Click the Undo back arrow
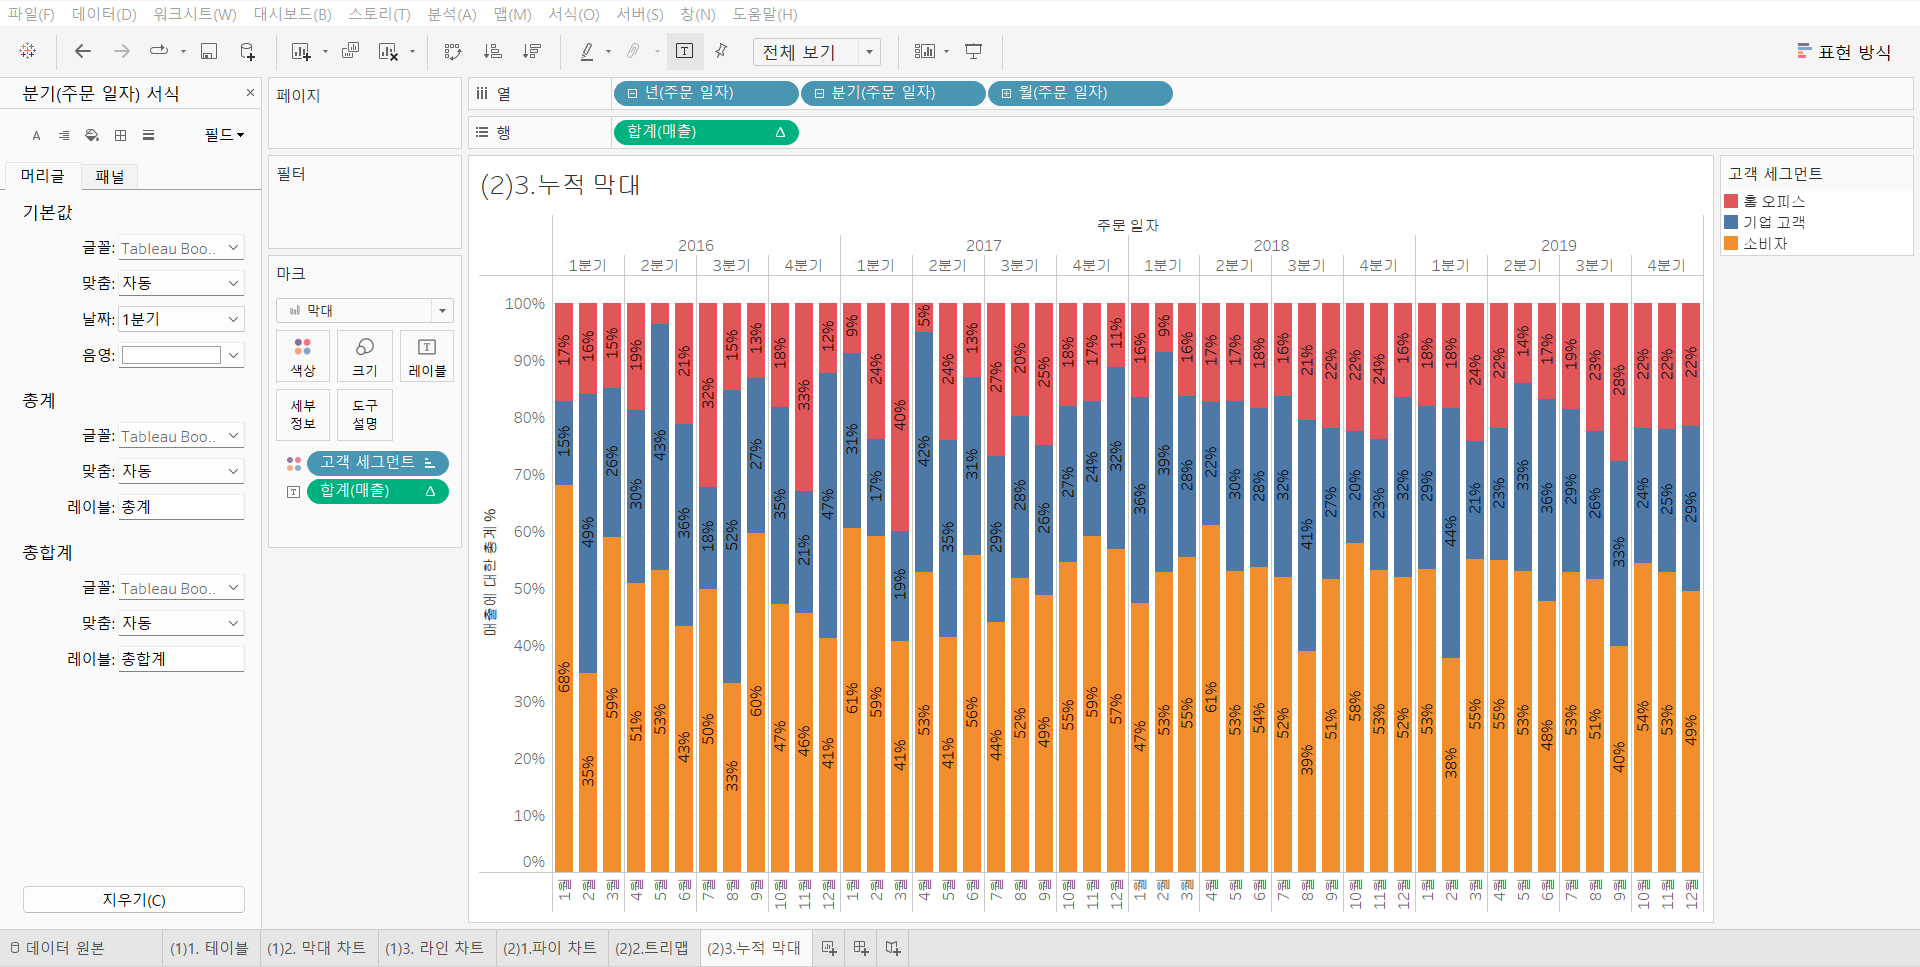The image size is (1920, 967). click(83, 51)
